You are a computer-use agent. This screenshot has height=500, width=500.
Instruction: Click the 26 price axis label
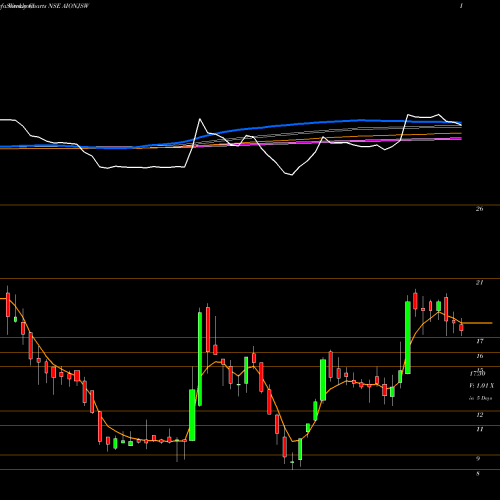(x=479, y=209)
